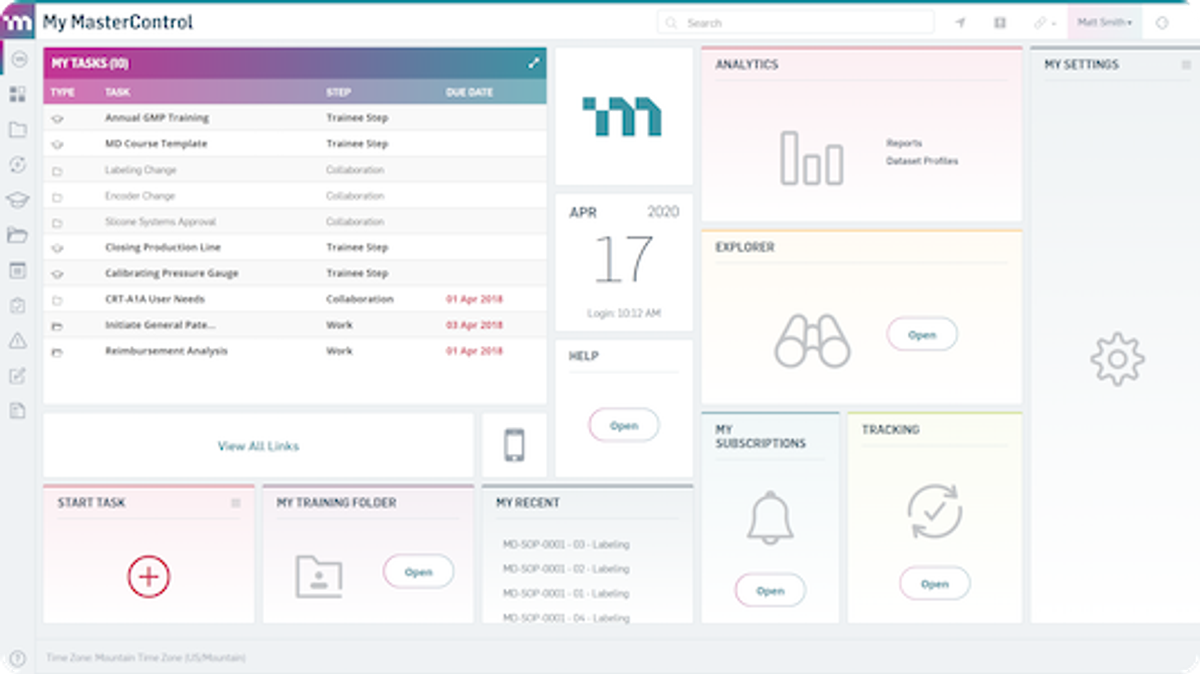Screen dimensions: 1200x674
Task: Click the My Training Folder folder icon
Action: [x=319, y=577]
